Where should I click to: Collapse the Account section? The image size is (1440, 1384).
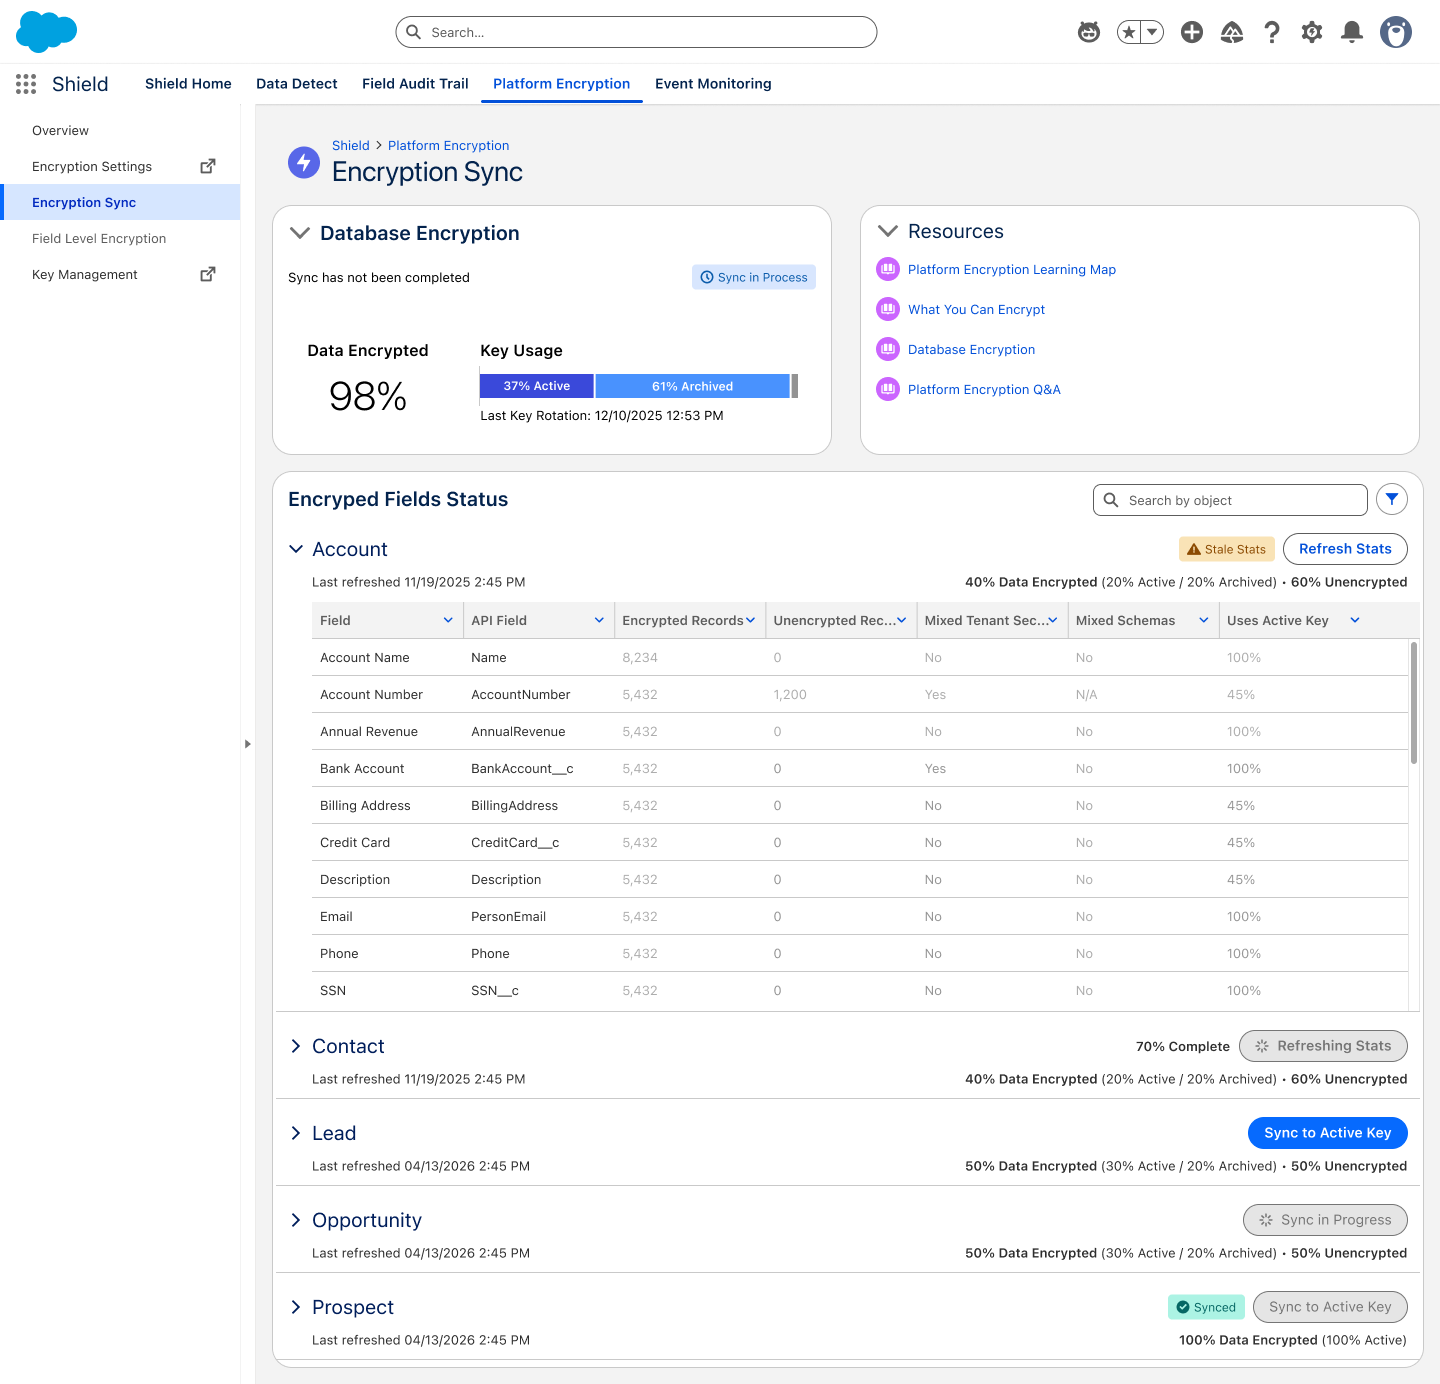(x=296, y=549)
